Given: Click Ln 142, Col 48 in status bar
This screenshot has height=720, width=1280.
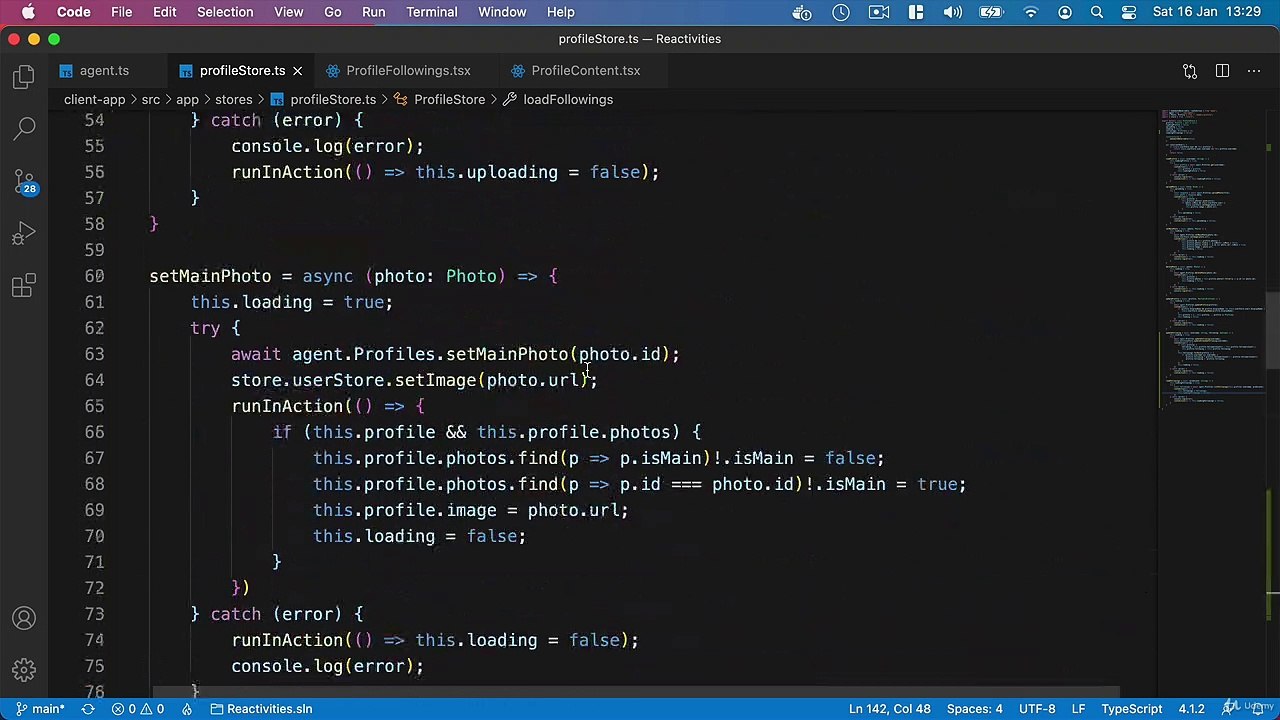Looking at the screenshot, I should pyautogui.click(x=889, y=709).
